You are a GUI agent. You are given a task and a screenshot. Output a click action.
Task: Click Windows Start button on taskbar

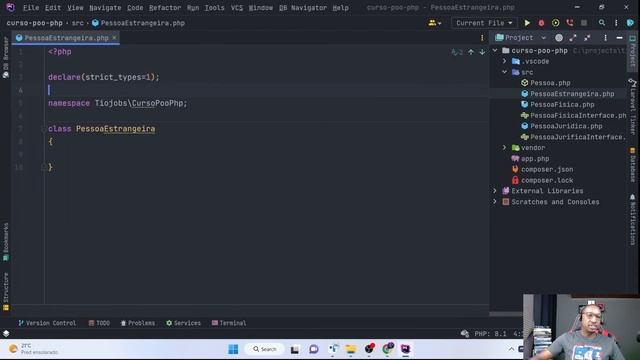(233, 349)
